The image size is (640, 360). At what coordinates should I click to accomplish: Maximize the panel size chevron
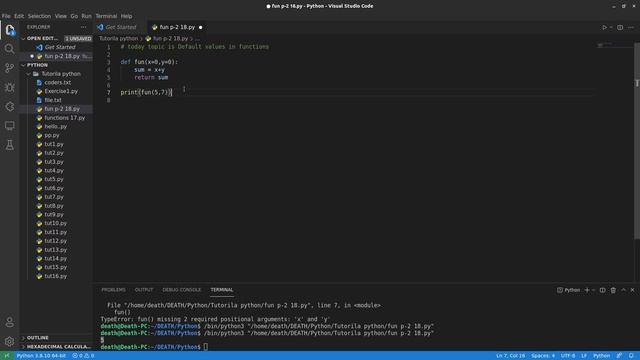coord(623,290)
